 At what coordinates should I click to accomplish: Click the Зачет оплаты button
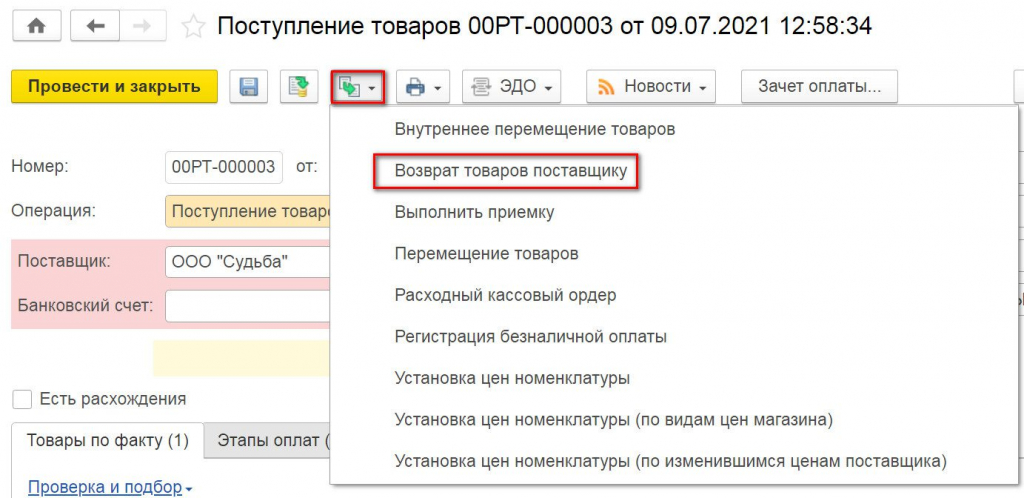pos(819,87)
